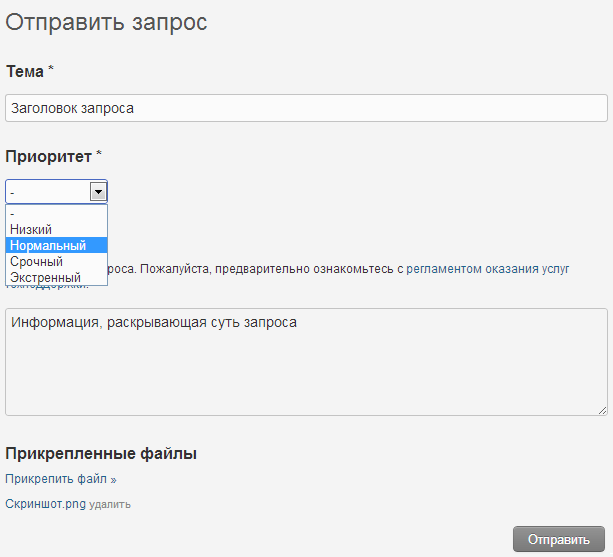Click the Отправить запрос page heading

click(107, 23)
